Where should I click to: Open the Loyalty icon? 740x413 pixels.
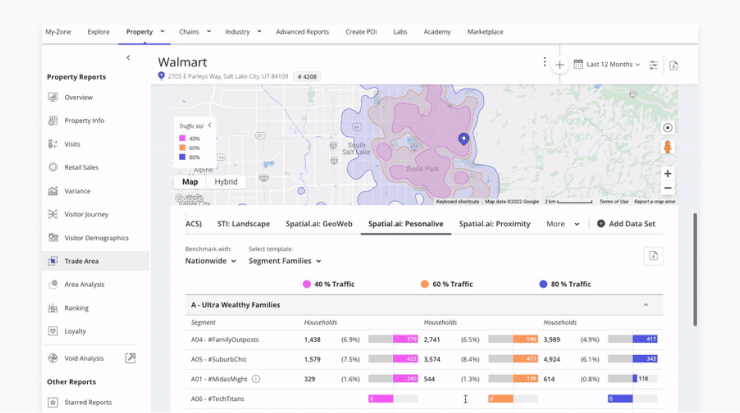pos(53,331)
